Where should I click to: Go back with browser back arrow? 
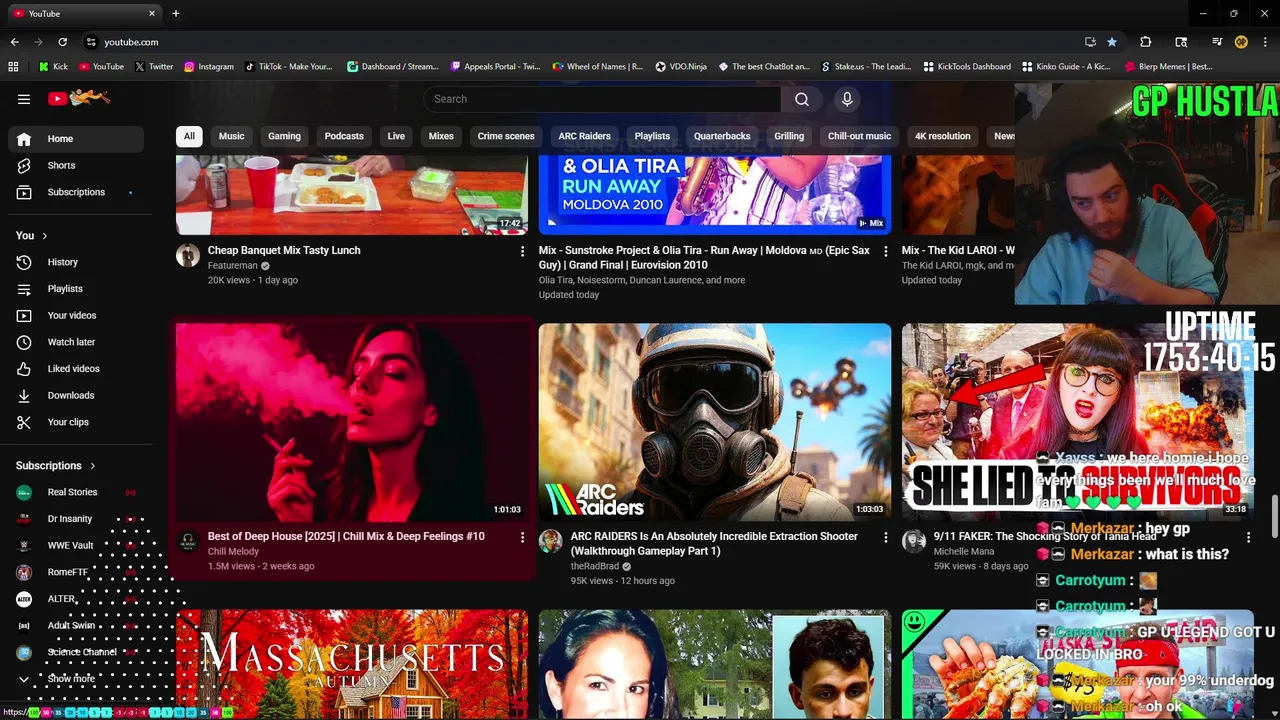point(14,42)
